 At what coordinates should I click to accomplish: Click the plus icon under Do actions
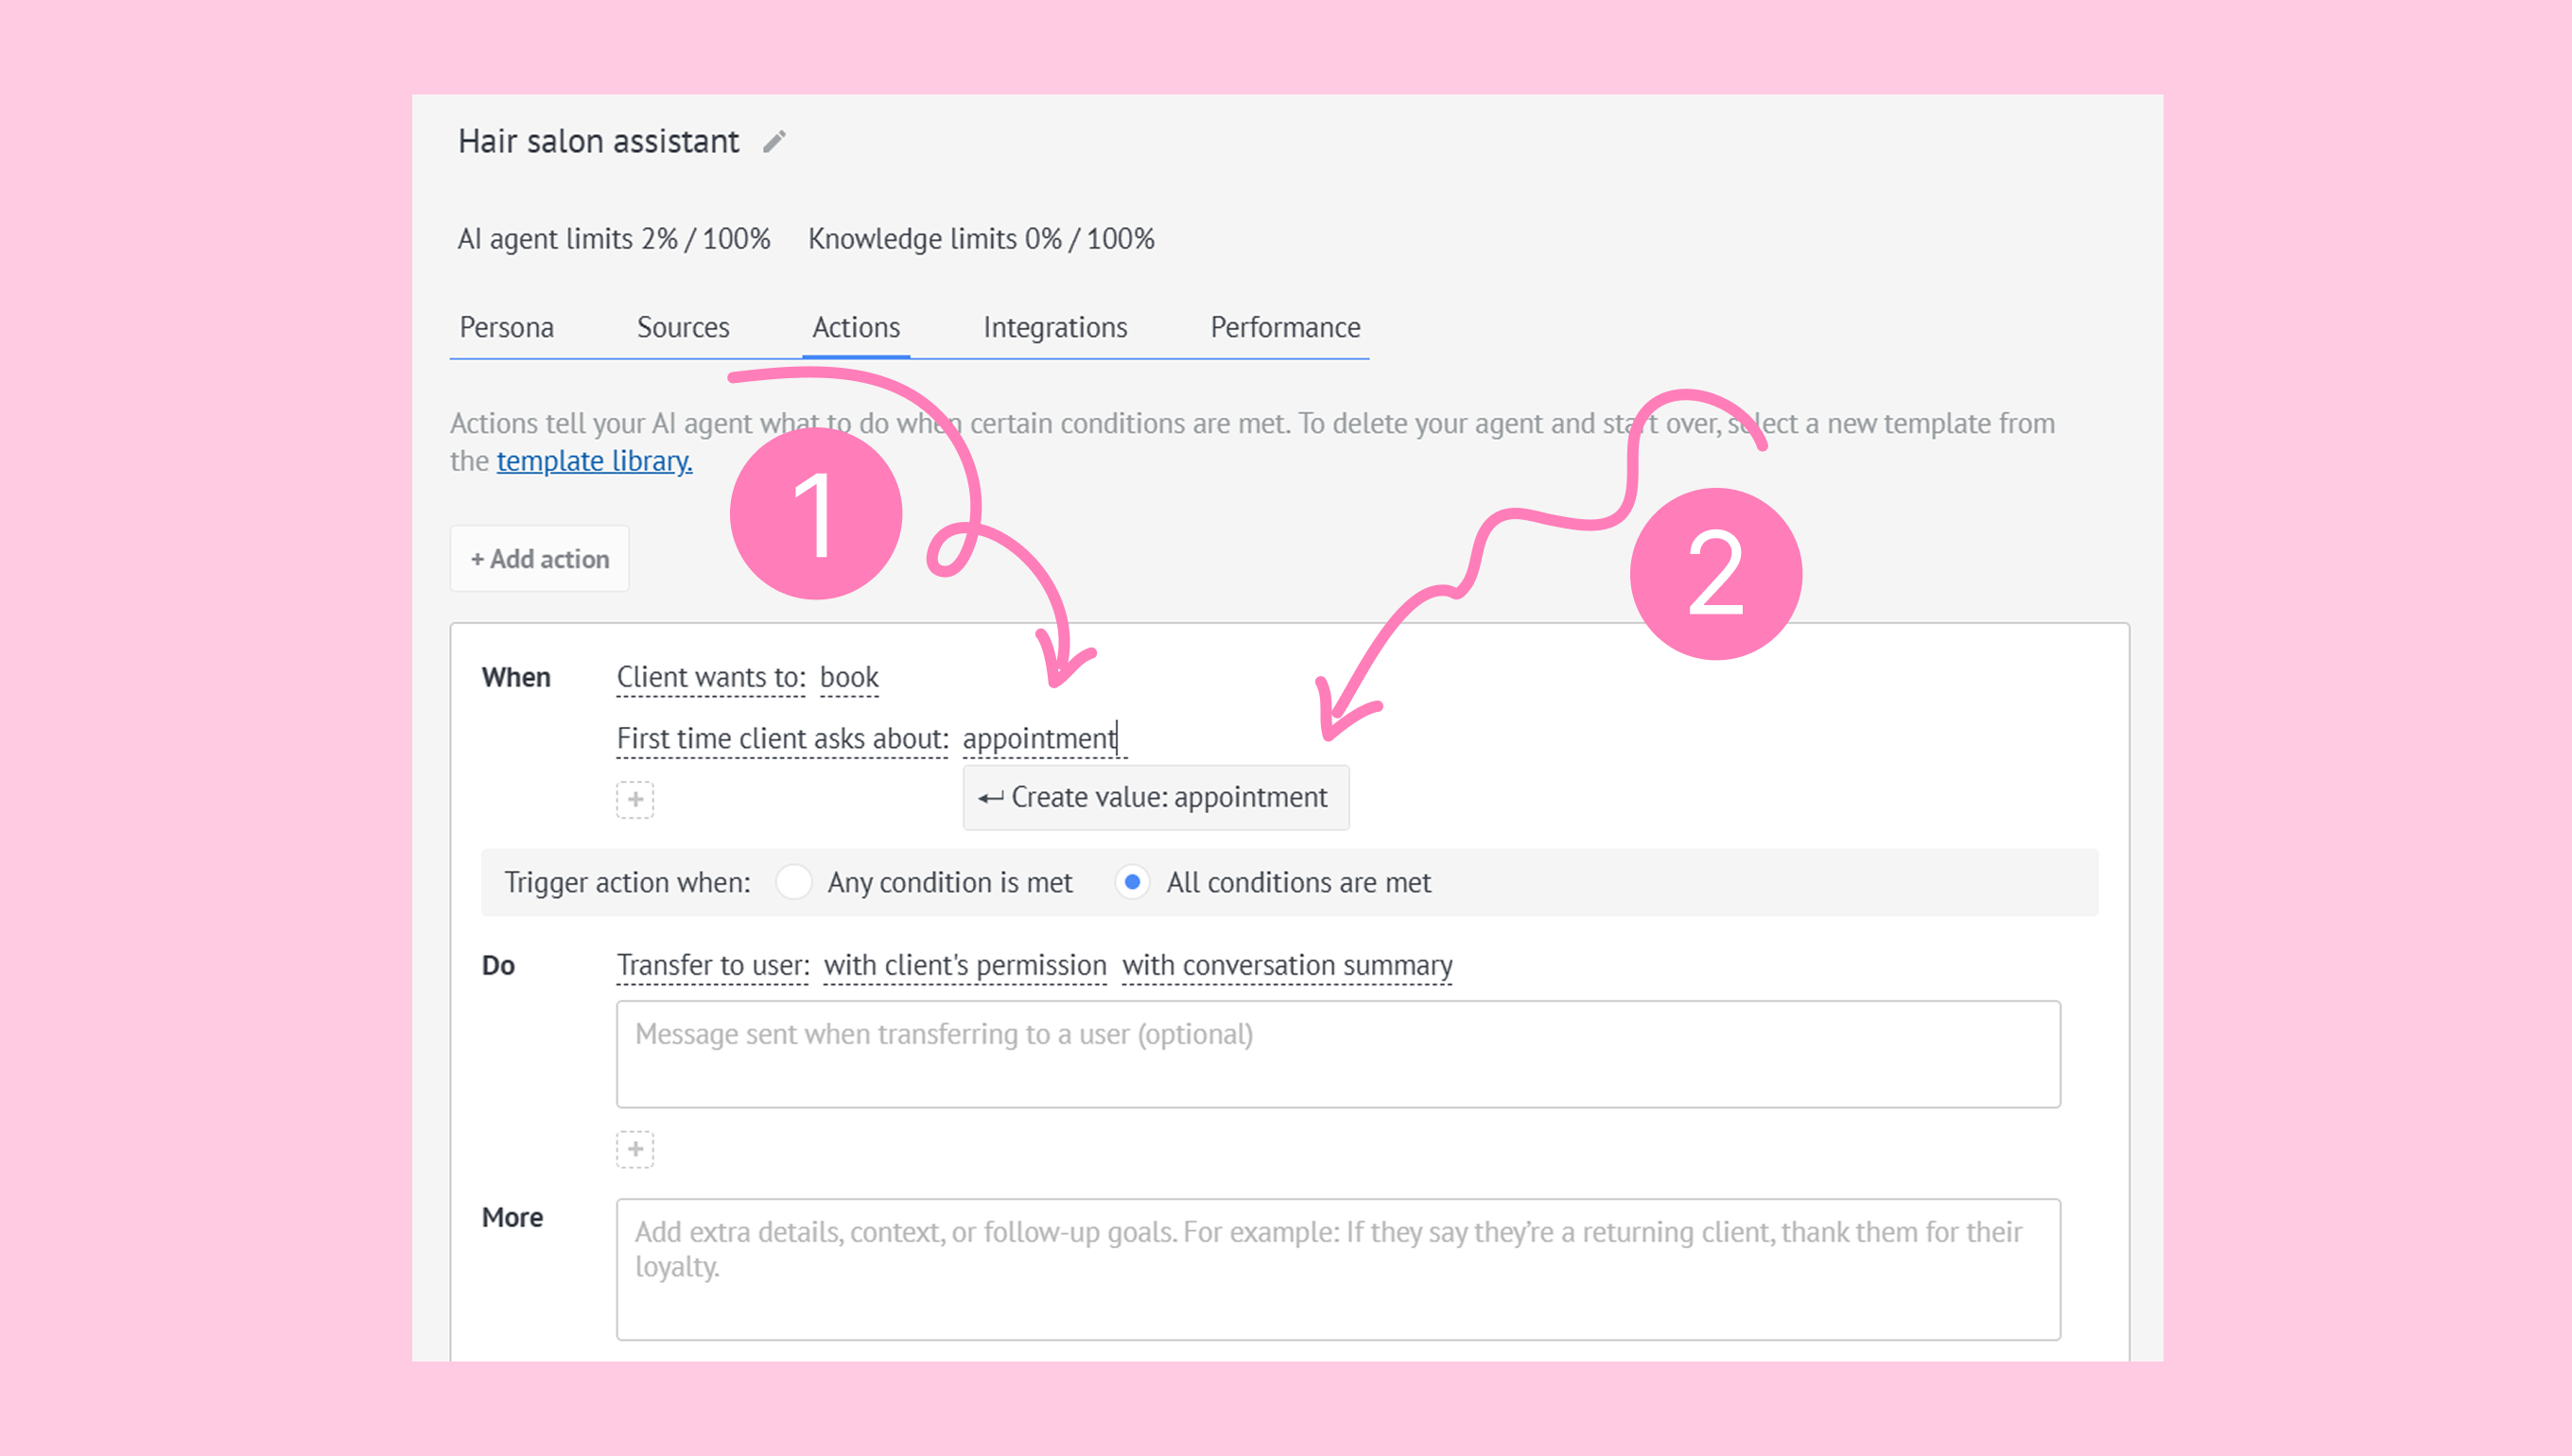635,1149
